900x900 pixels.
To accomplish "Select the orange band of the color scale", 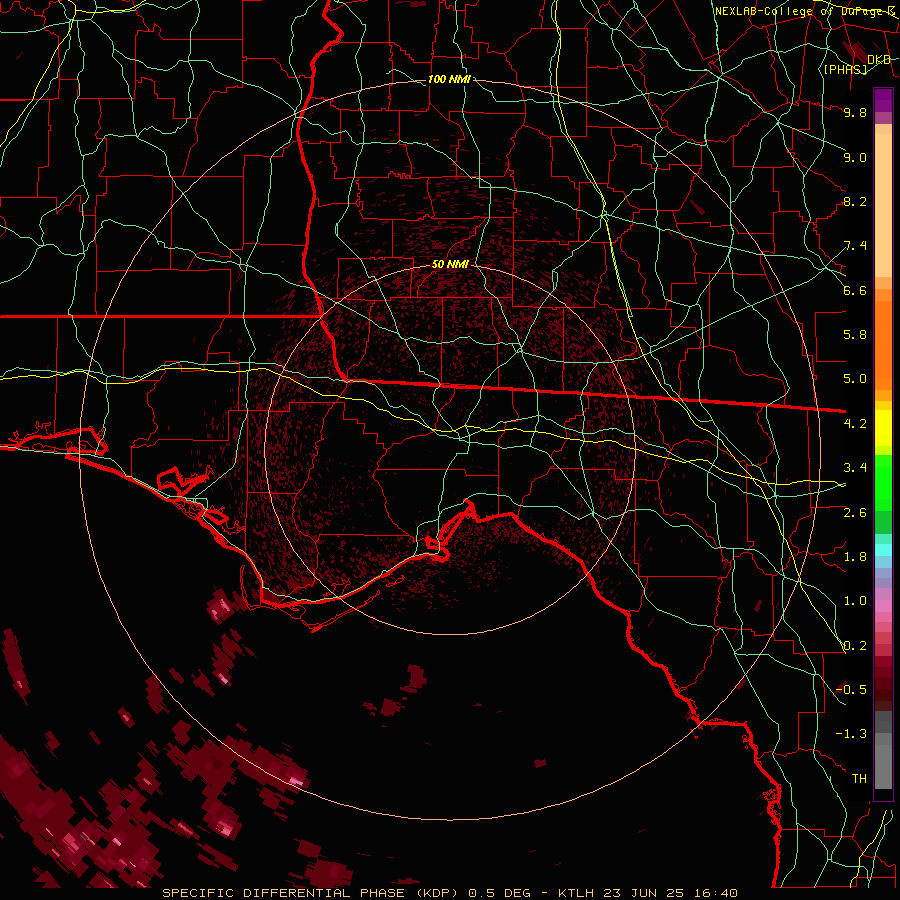I will click(x=883, y=344).
